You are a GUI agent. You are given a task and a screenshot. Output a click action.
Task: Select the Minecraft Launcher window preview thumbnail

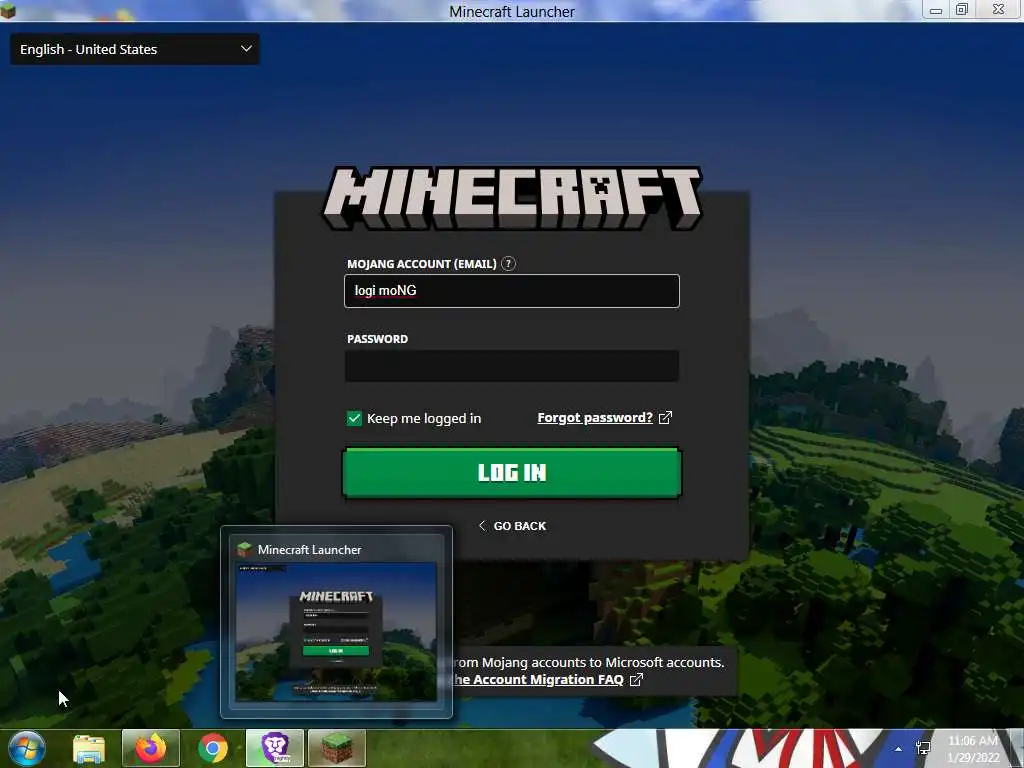pos(336,632)
